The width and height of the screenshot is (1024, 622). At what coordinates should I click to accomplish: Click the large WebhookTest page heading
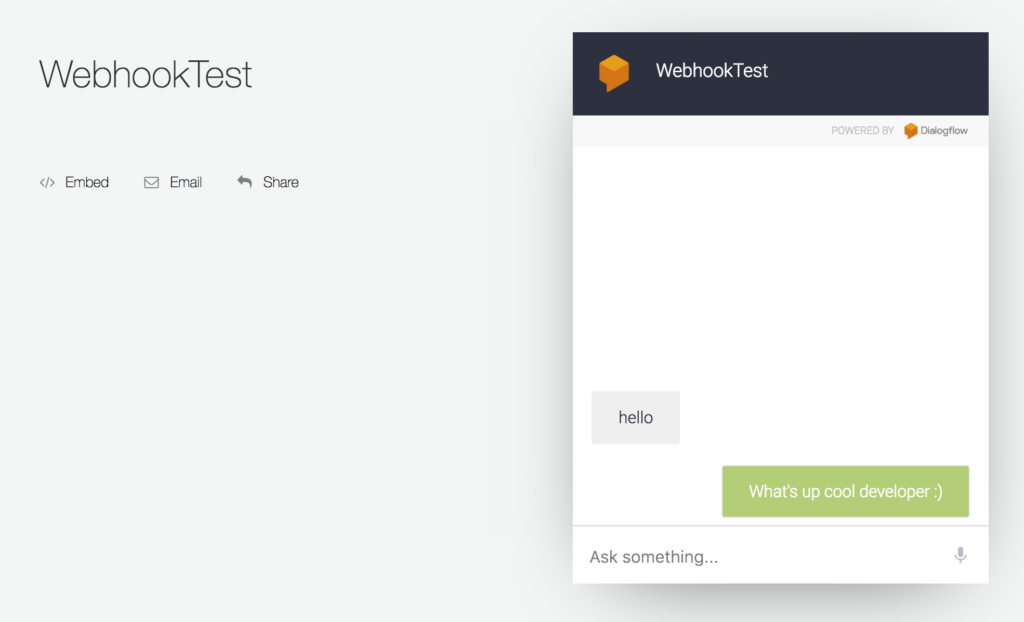146,75
